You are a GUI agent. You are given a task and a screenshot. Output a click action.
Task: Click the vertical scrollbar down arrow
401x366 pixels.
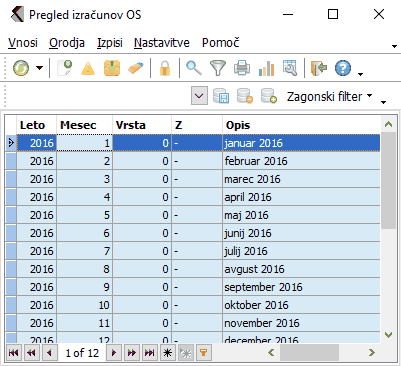click(x=388, y=335)
